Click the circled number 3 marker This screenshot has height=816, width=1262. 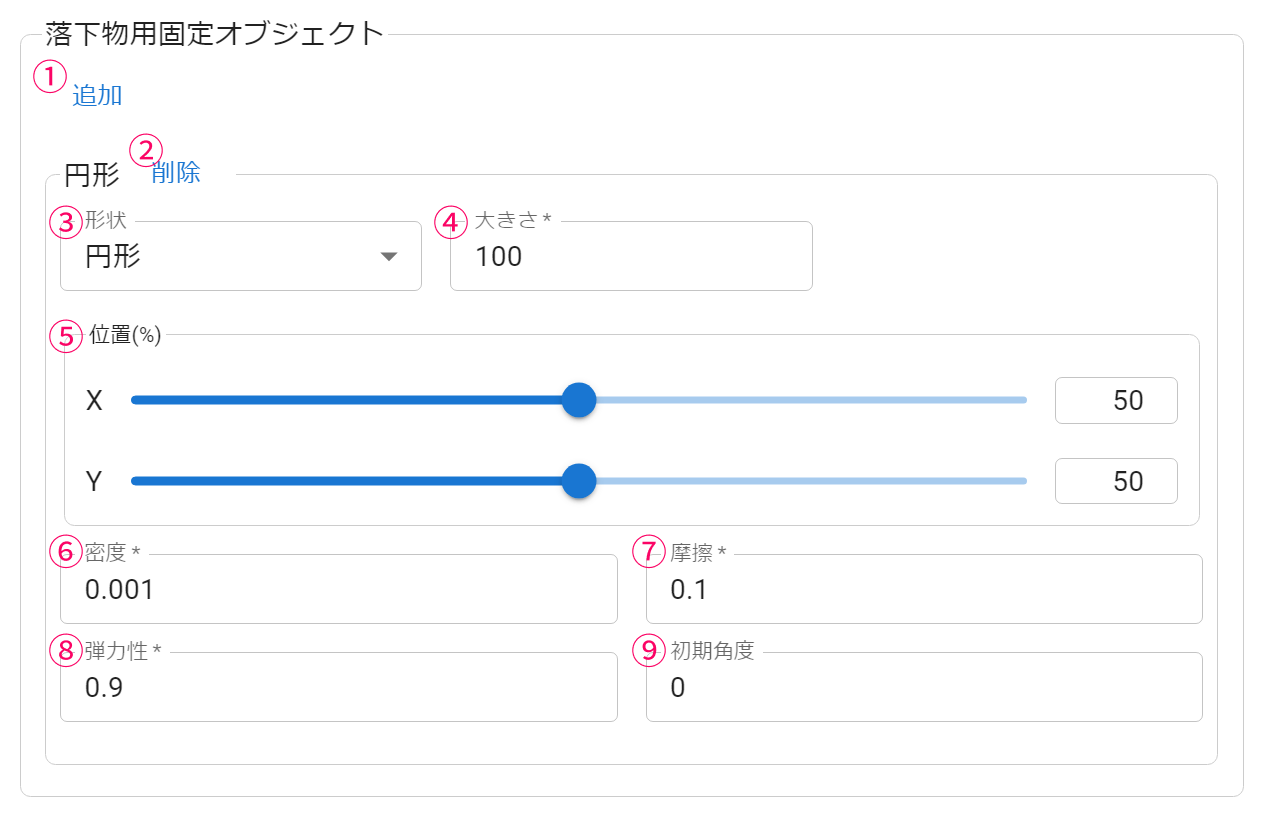[x=66, y=222]
